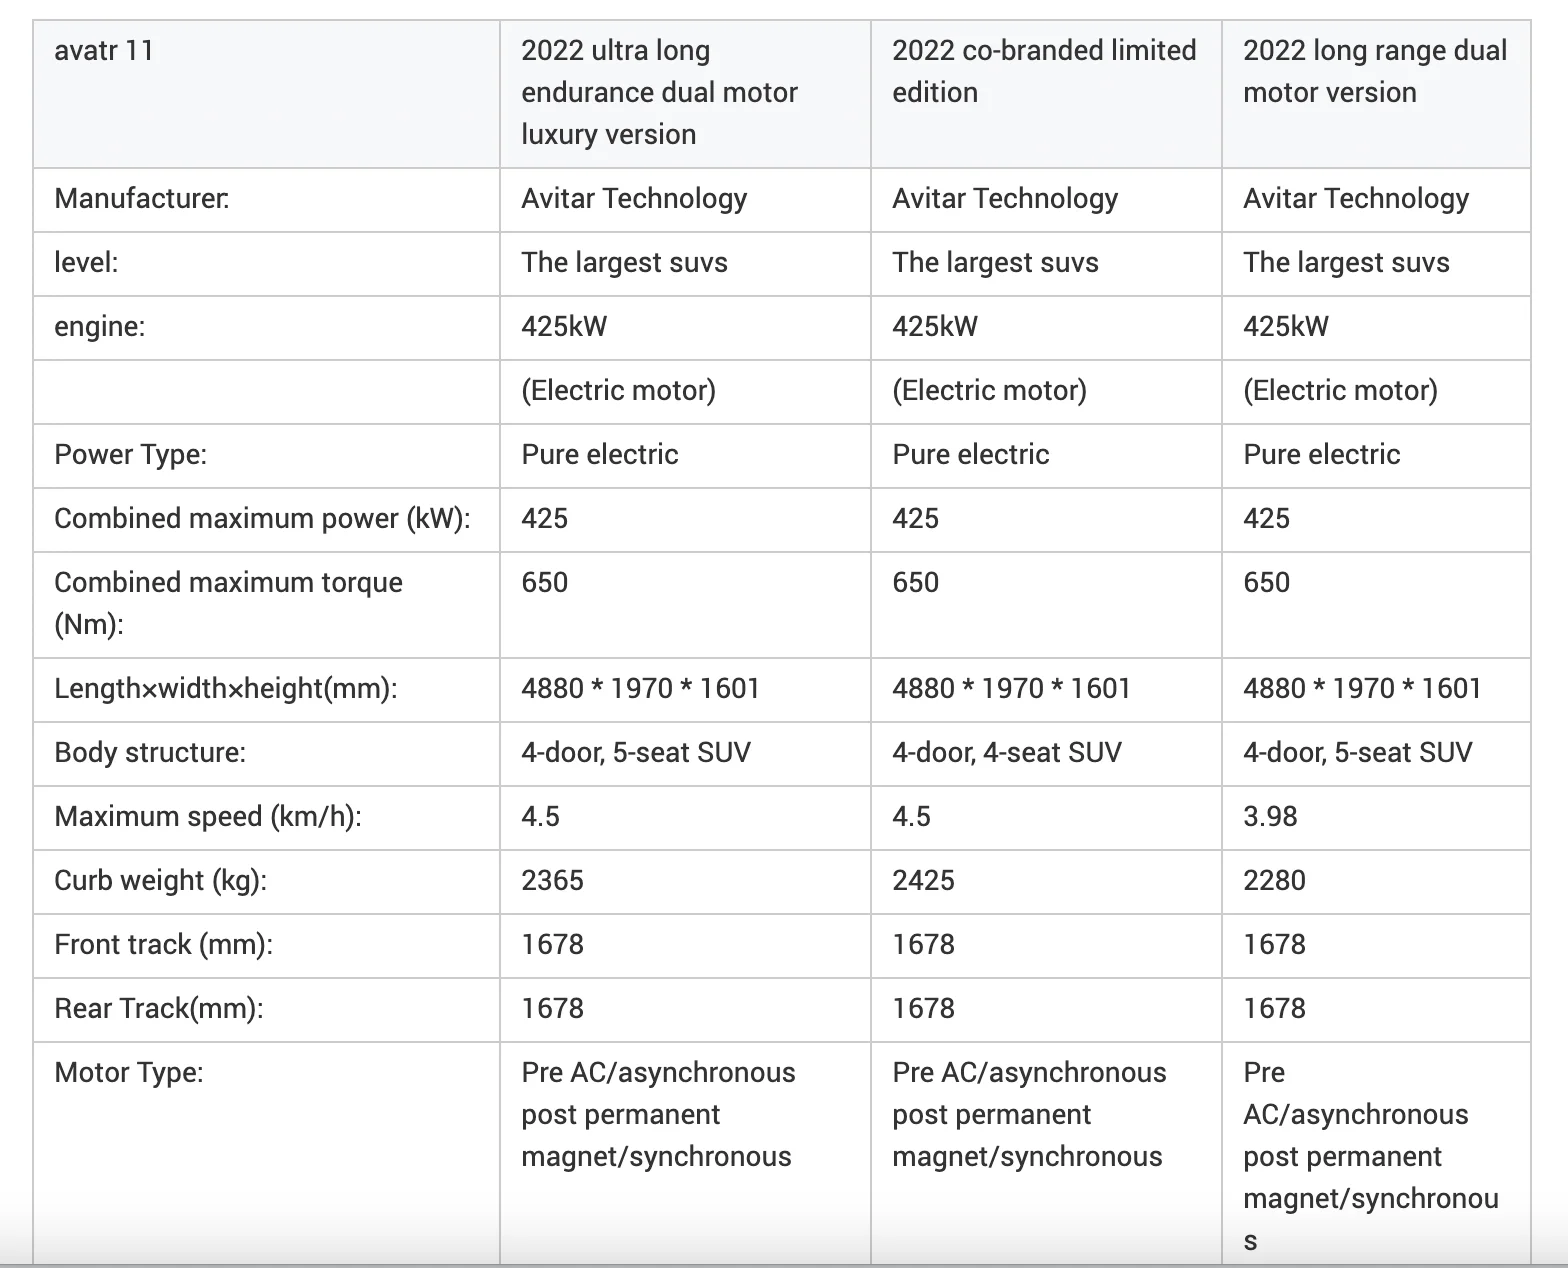Select the "Motor Type:" row label
The width and height of the screenshot is (1568, 1268).
tap(128, 1072)
